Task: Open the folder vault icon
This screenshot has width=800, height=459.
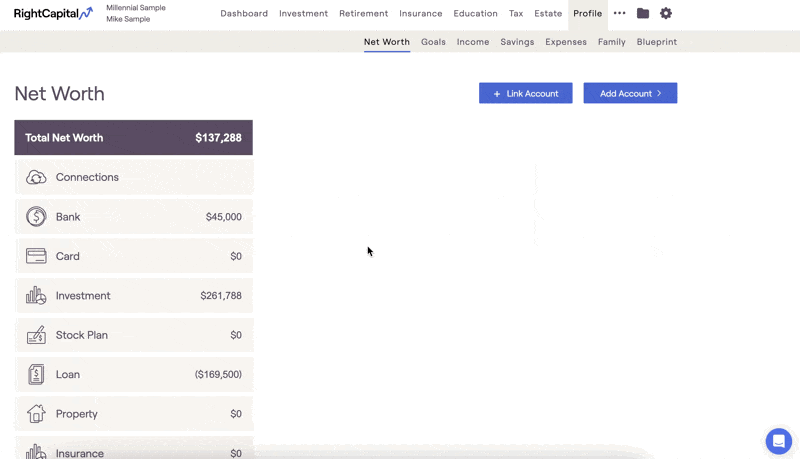Action: point(643,13)
